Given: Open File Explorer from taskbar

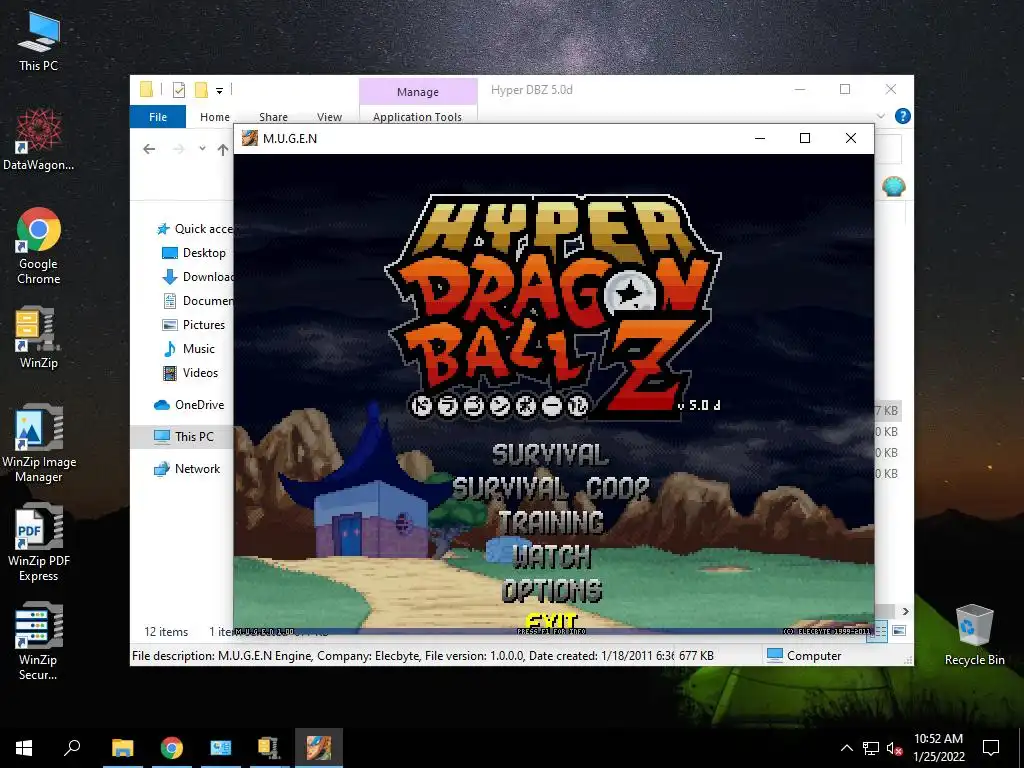Looking at the screenshot, I should (x=122, y=748).
